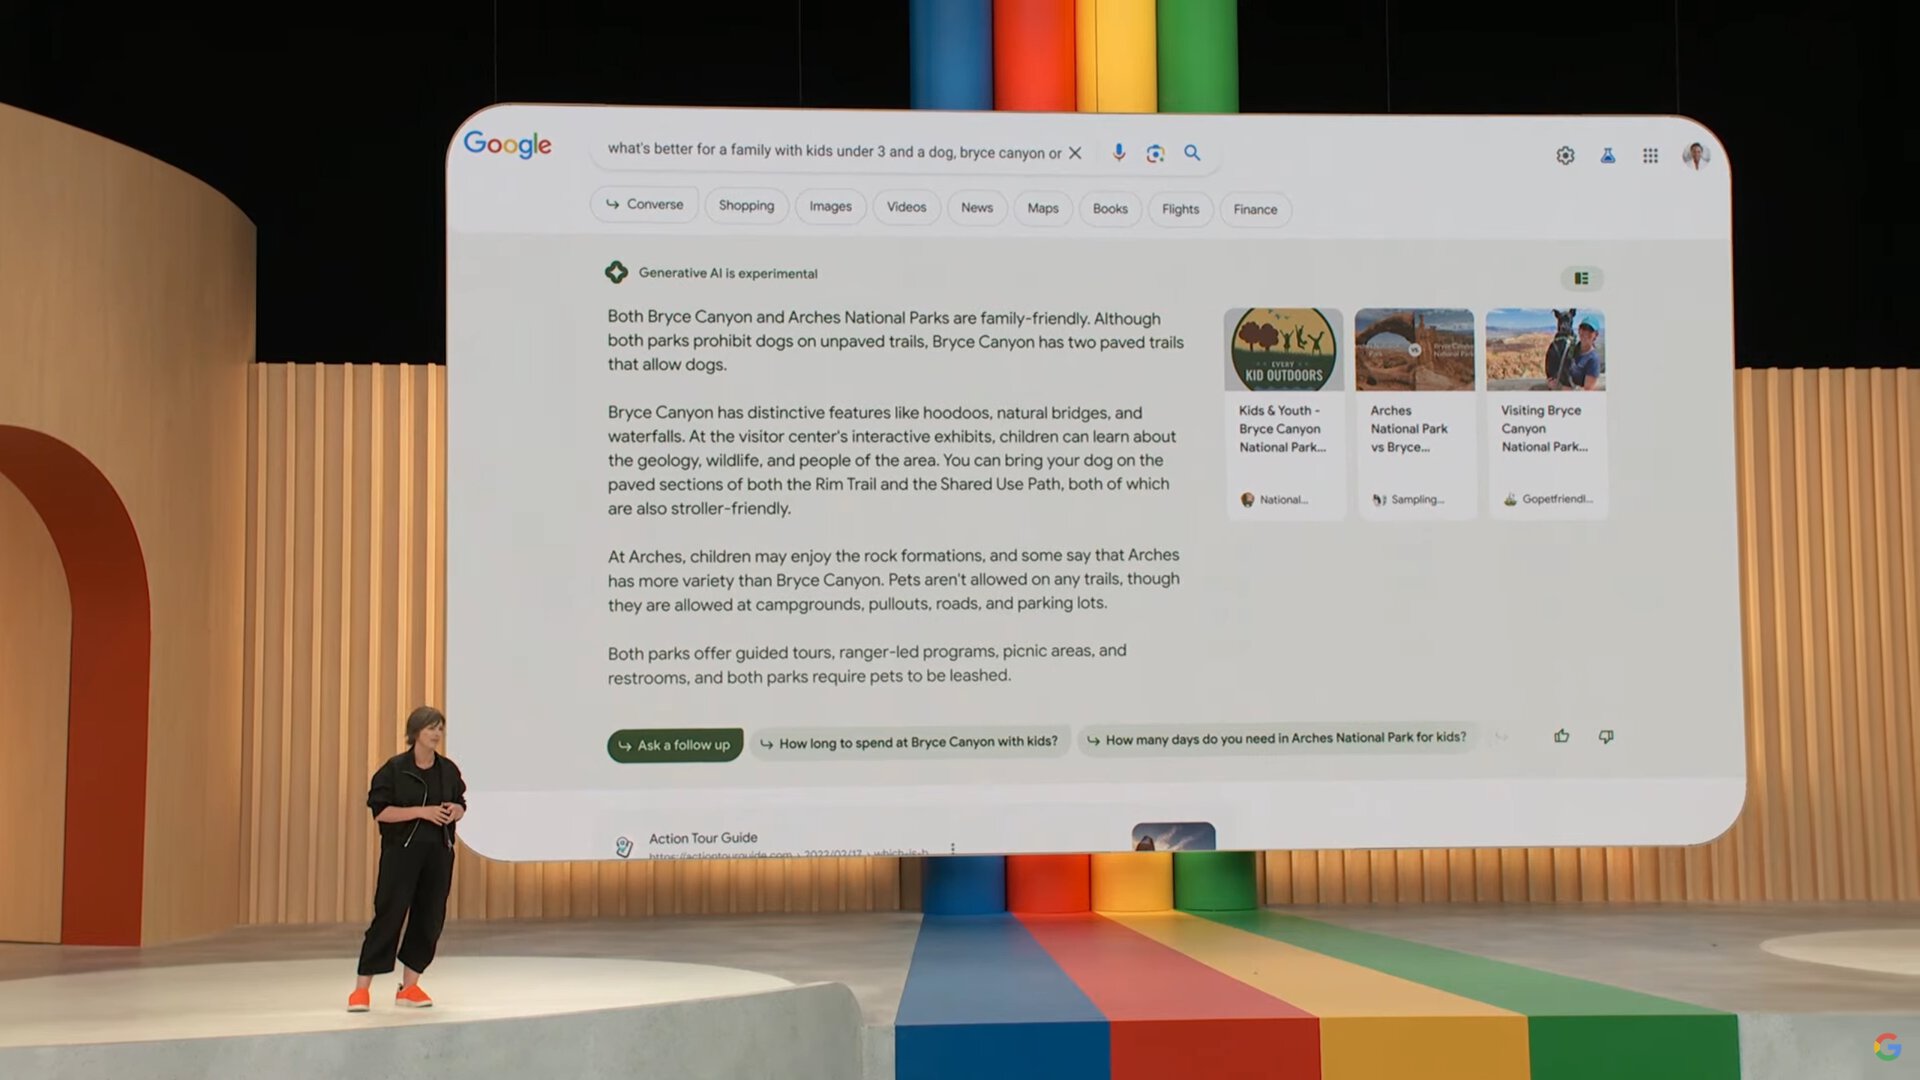Click the thumbs up feedback icon
This screenshot has width=1920, height=1080.
[x=1561, y=736]
